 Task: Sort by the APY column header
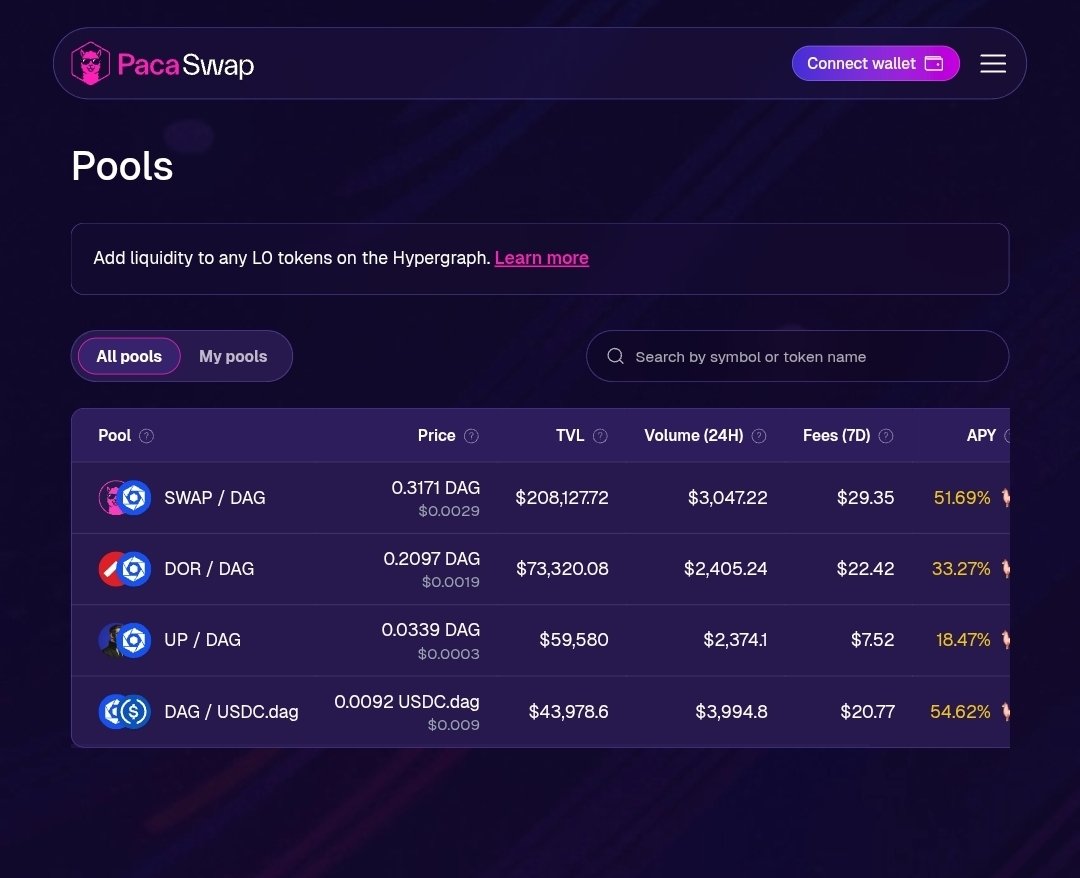pos(981,435)
